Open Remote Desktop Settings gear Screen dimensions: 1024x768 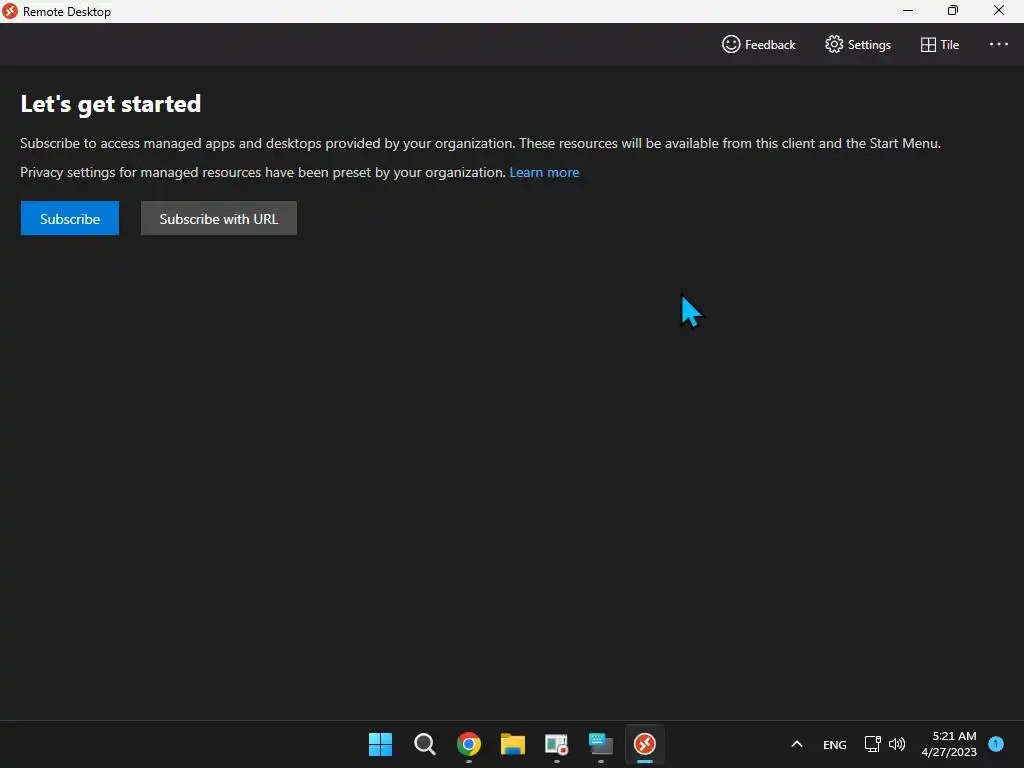pos(857,44)
